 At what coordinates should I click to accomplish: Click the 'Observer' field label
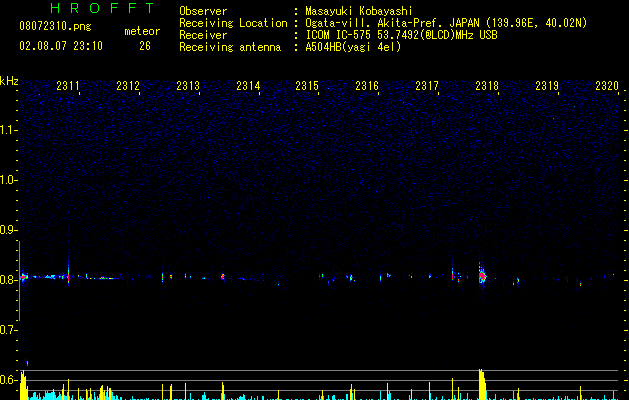pyautogui.click(x=203, y=11)
